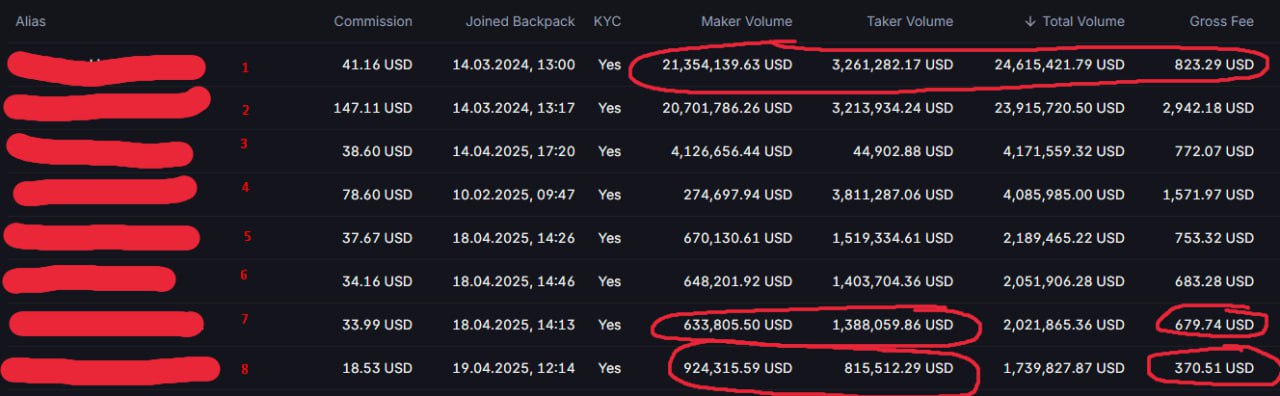
Task: Click taker volume 1,388,059.86 USD
Action: [892, 325]
